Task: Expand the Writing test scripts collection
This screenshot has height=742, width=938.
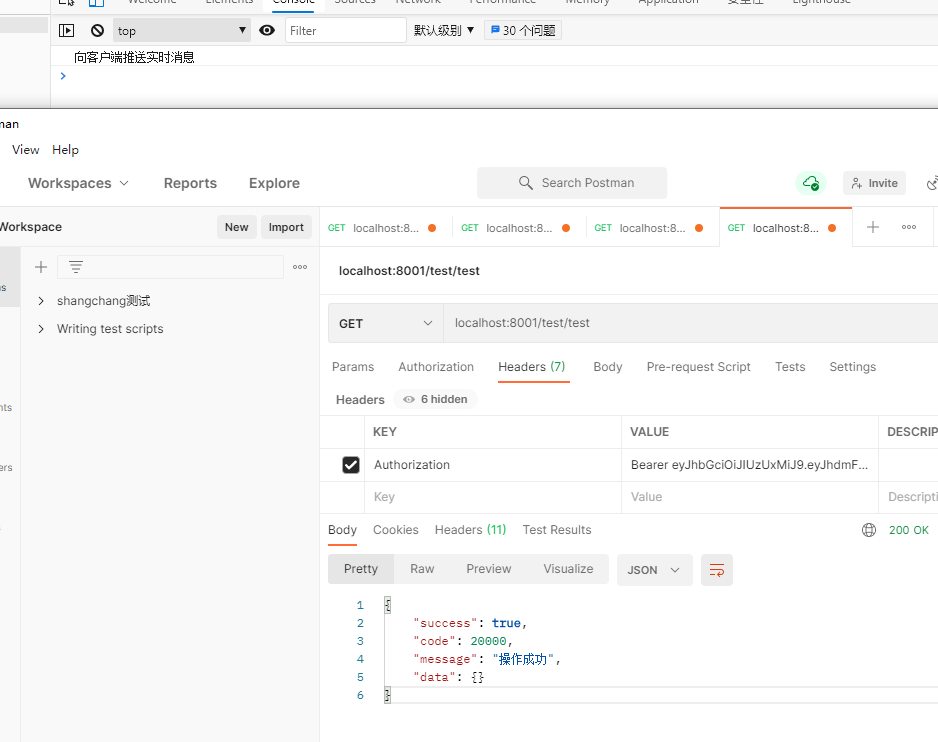Action: point(41,329)
